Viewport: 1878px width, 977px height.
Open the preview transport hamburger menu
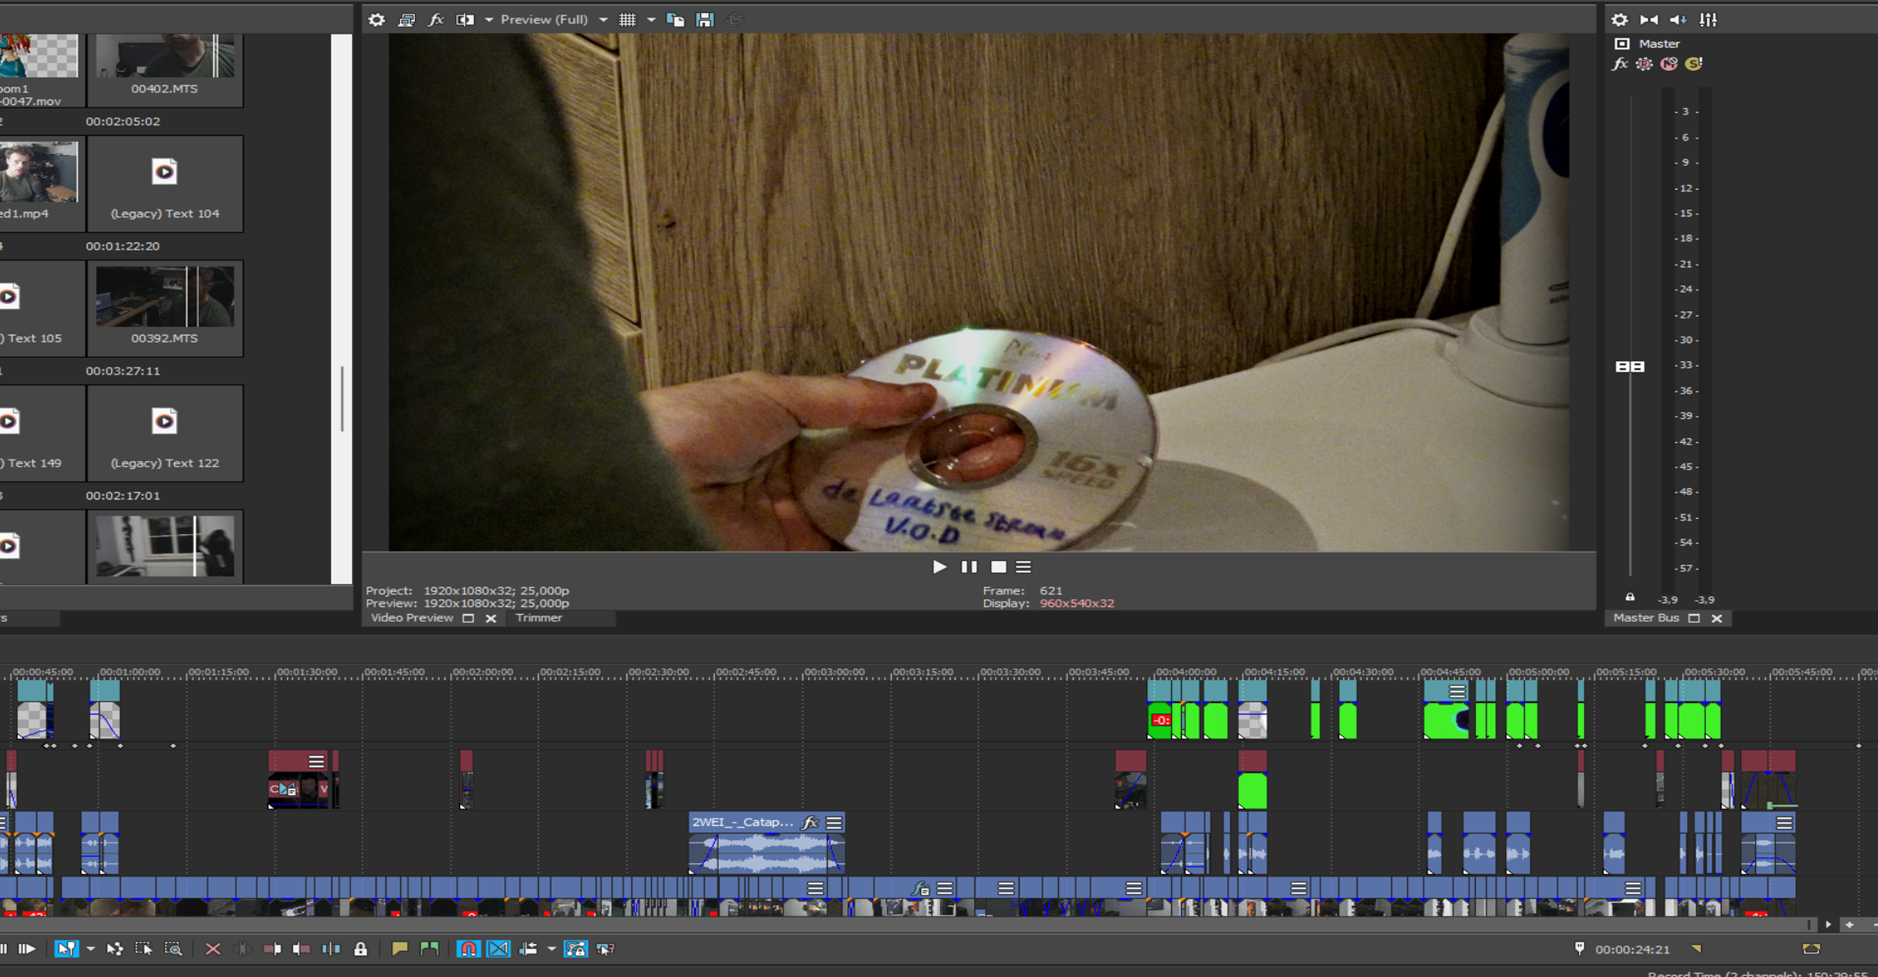1023,567
